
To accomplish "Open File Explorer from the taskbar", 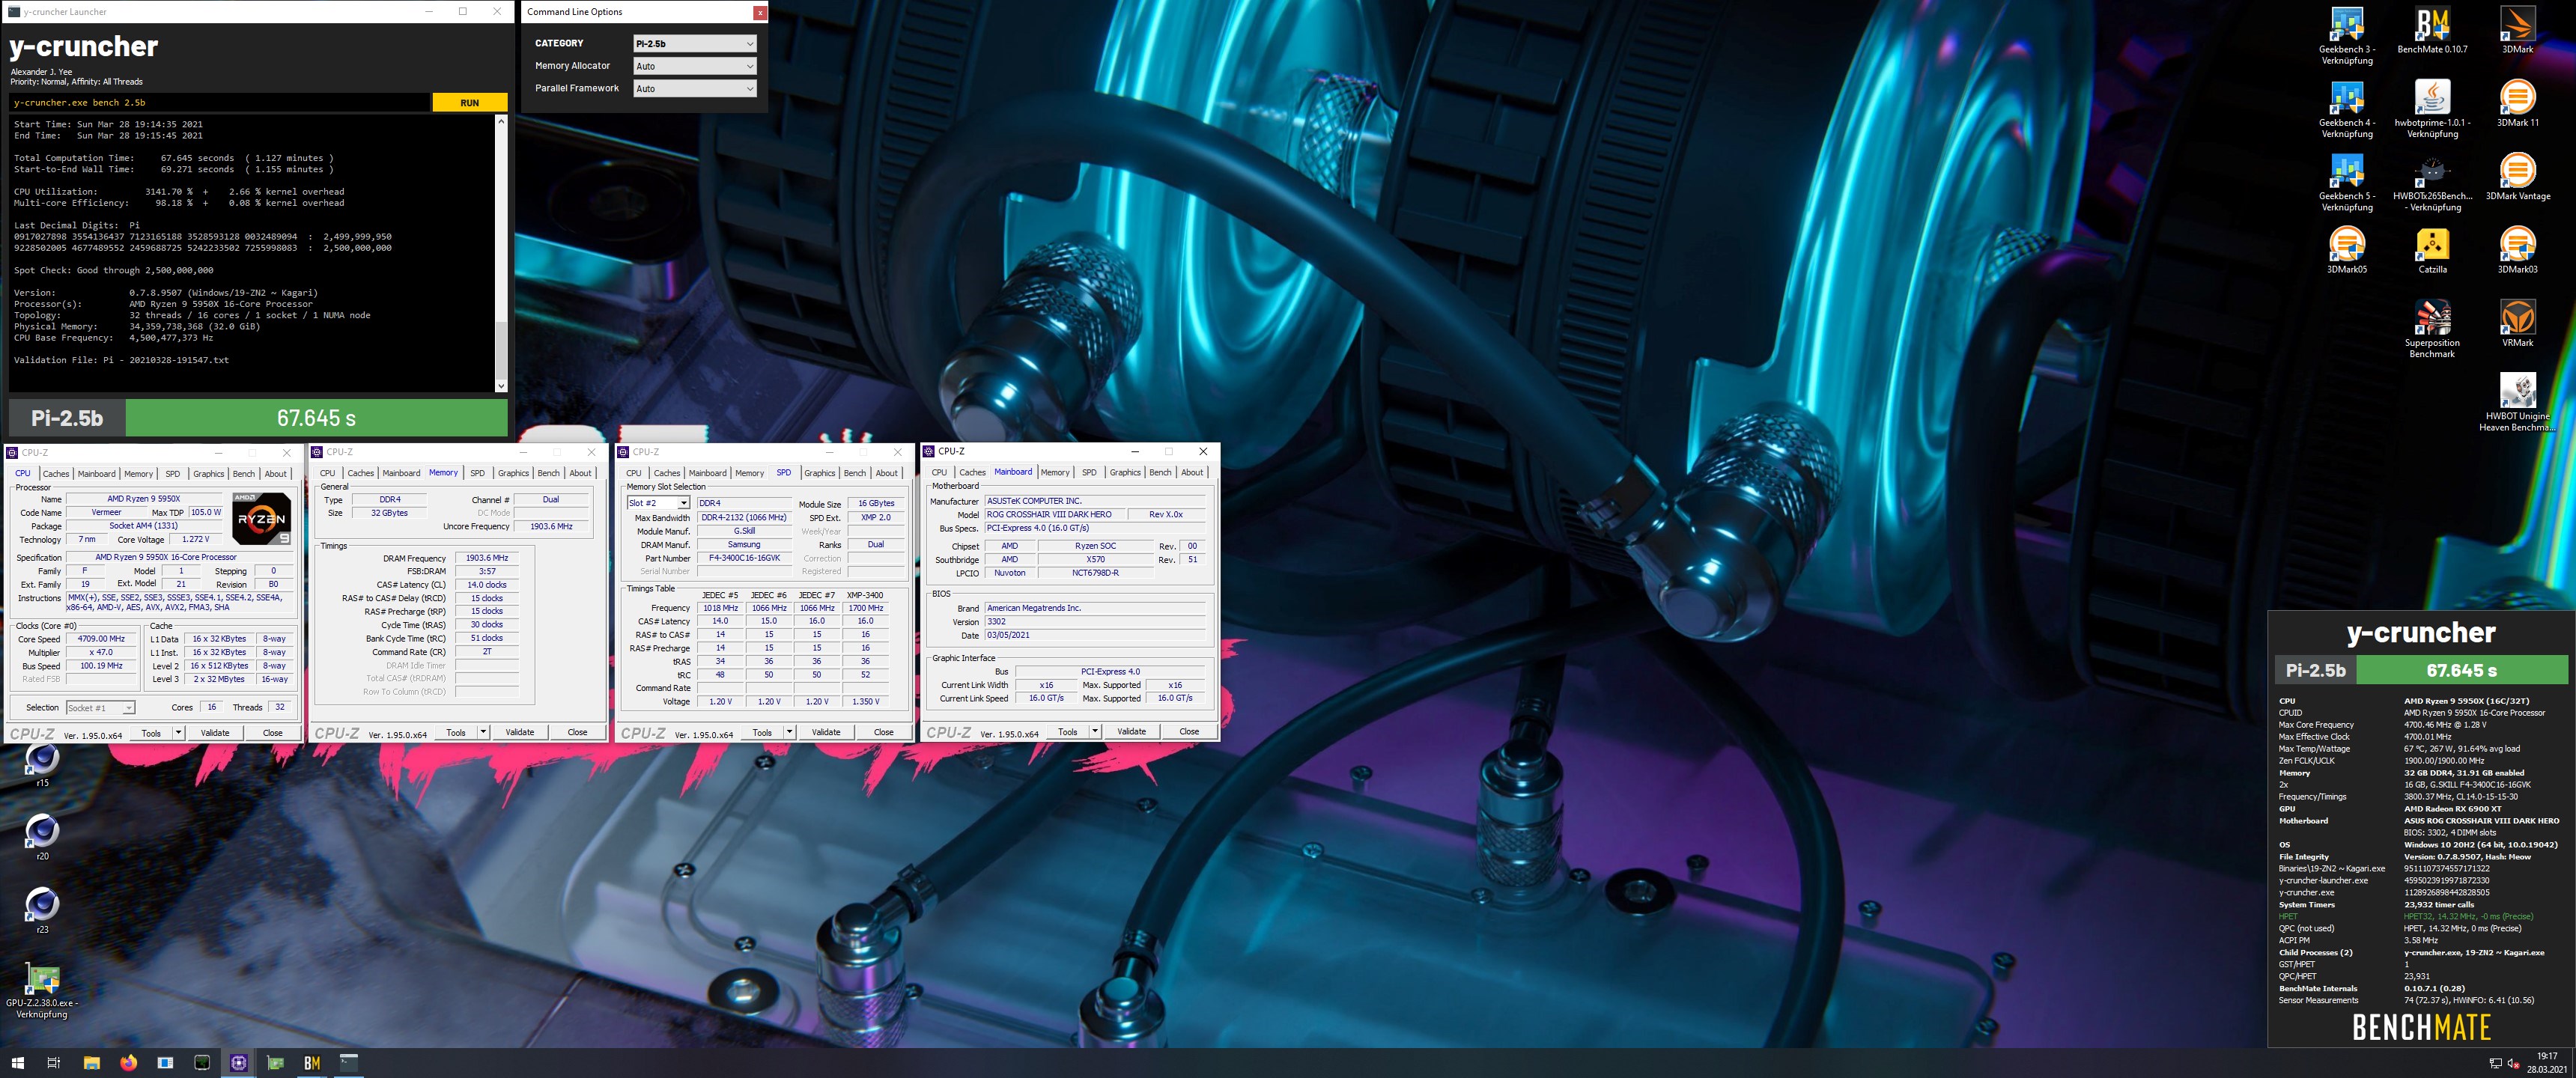I will tap(91, 1063).
